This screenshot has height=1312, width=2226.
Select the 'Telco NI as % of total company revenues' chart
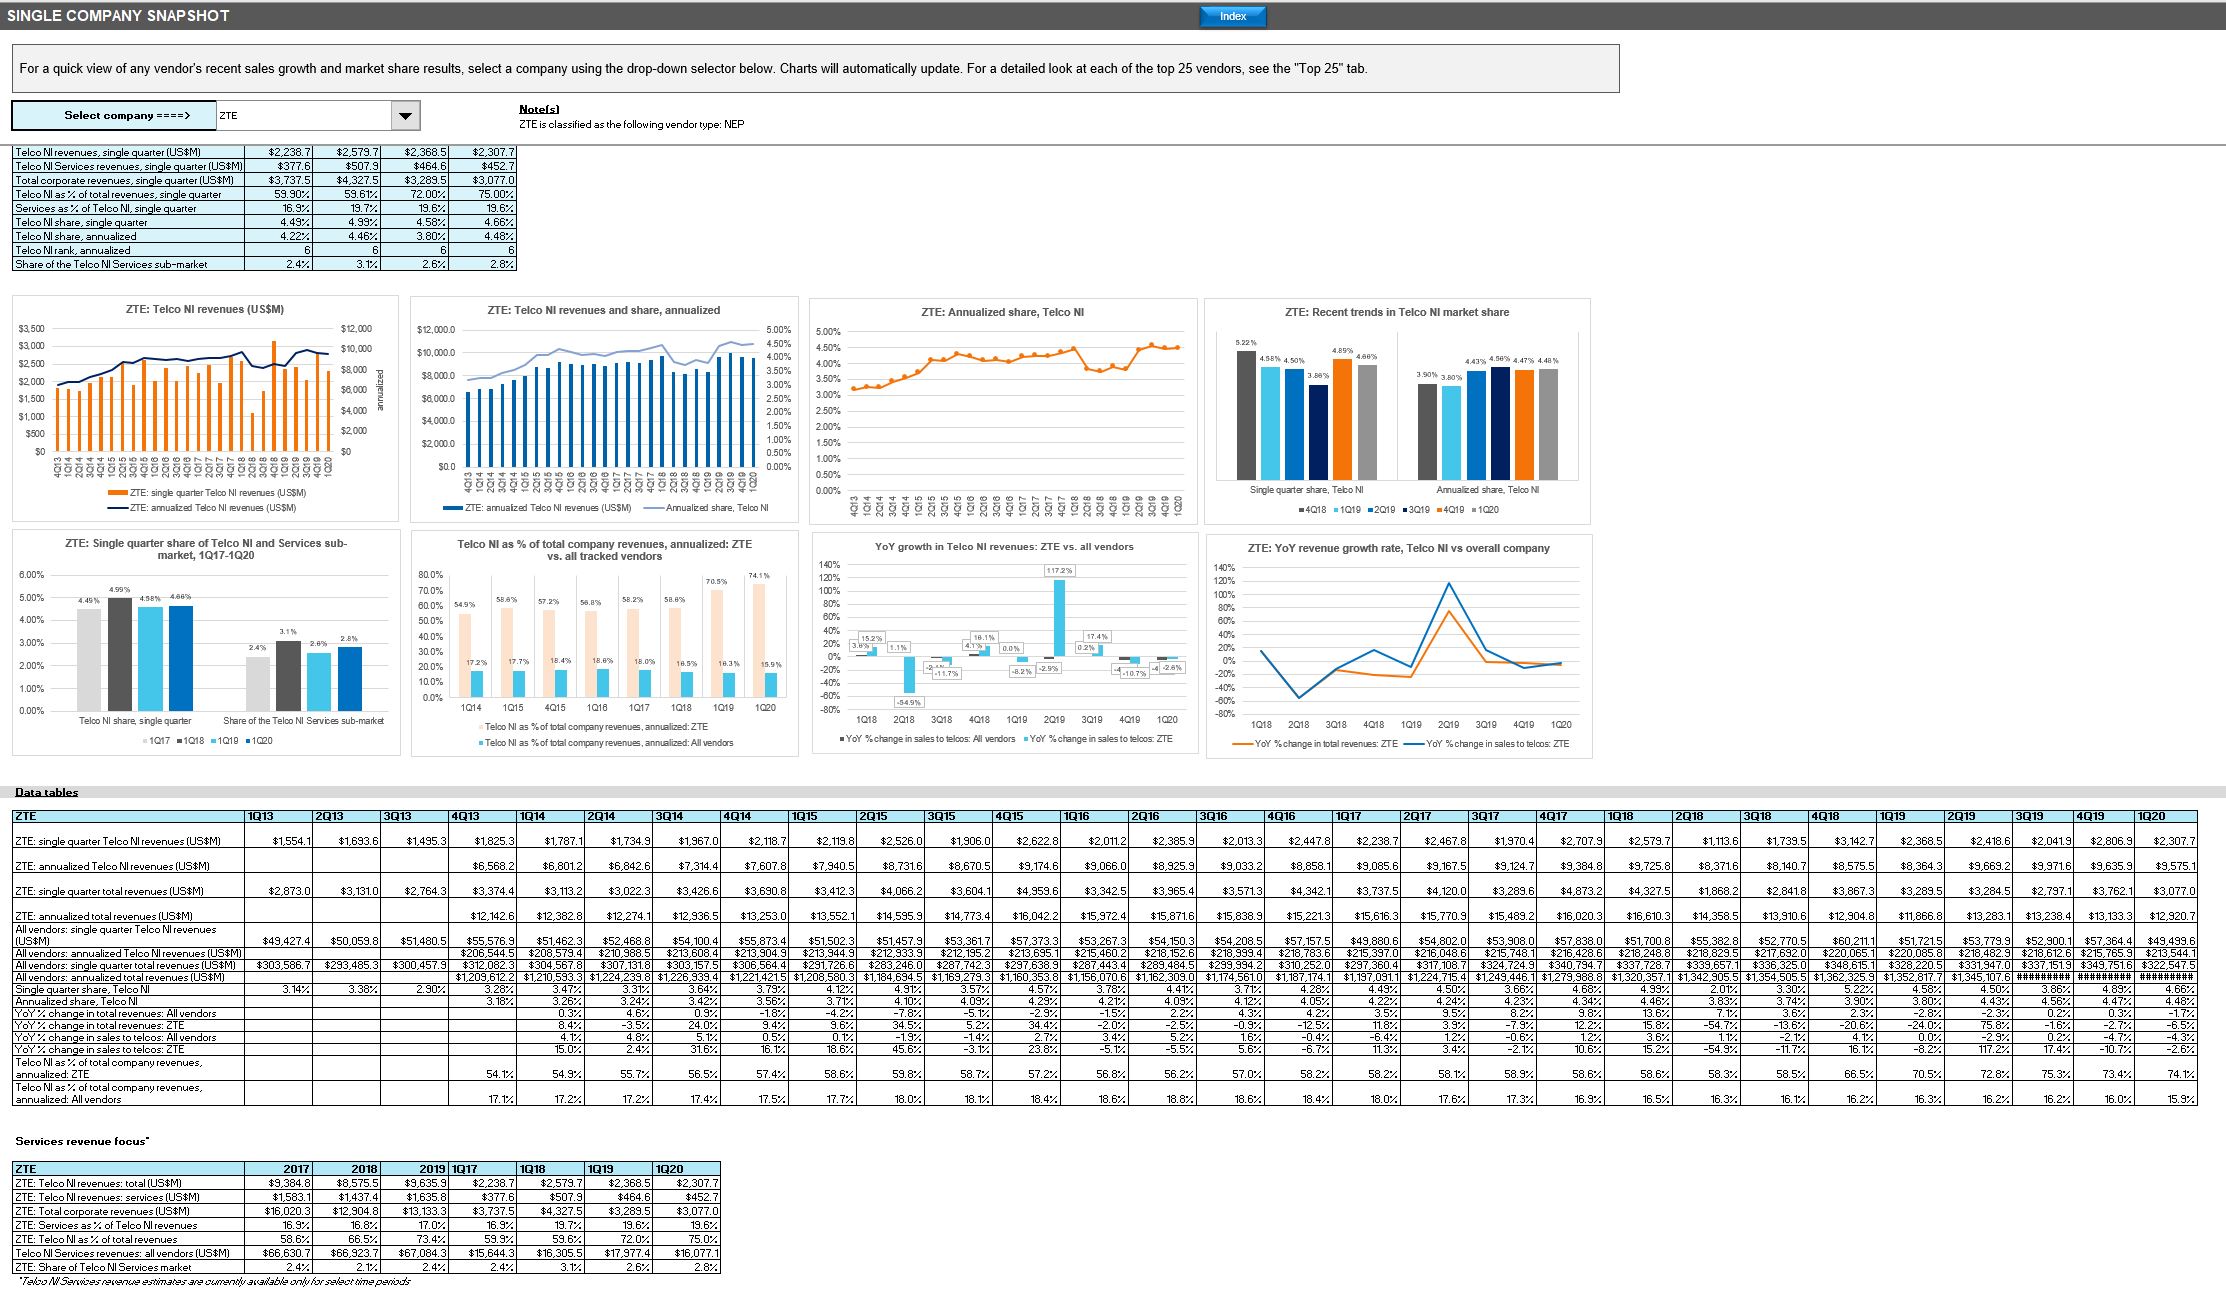pos(604,642)
